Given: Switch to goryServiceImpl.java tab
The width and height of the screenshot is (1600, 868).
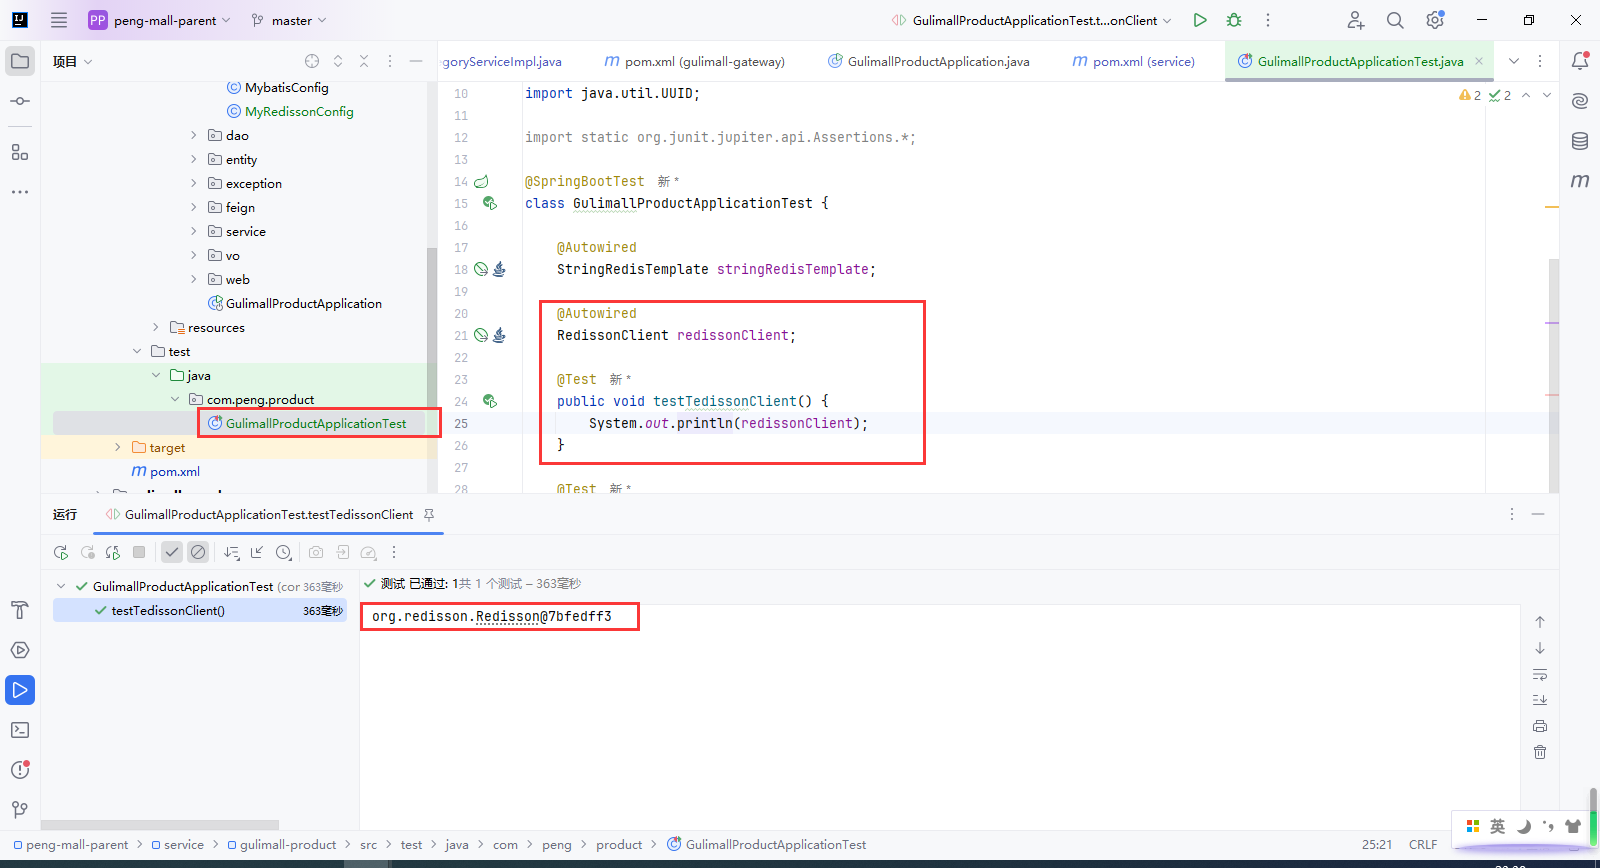Looking at the screenshot, I should pyautogui.click(x=504, y=61).
